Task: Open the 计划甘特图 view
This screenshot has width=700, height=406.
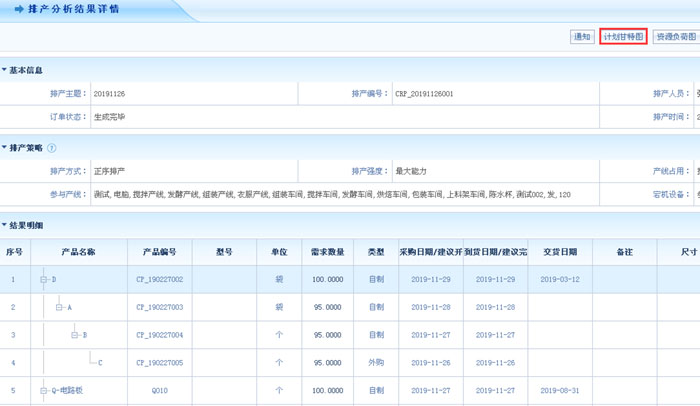Action: coord(624,37)
